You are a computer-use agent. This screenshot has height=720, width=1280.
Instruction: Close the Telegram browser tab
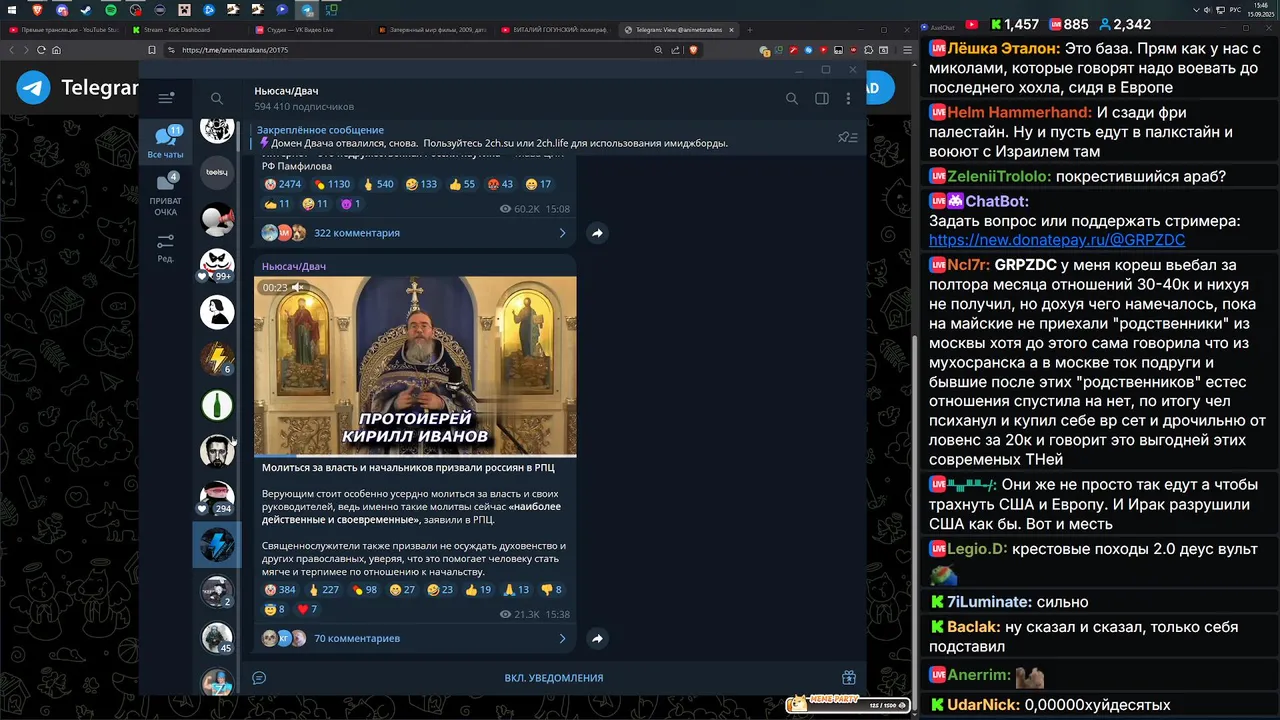[x=732, y=30]
